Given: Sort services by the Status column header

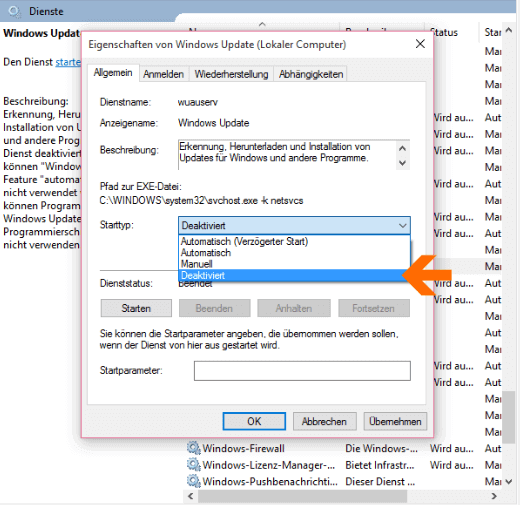Looking at the screenshot, I should pos(445,32).
